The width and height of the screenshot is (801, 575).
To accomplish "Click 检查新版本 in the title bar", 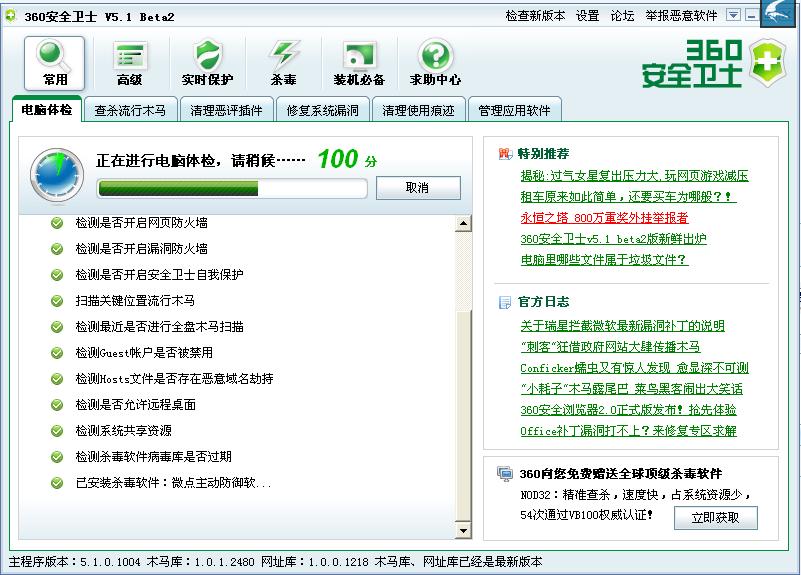I will [x=535, y=16].
